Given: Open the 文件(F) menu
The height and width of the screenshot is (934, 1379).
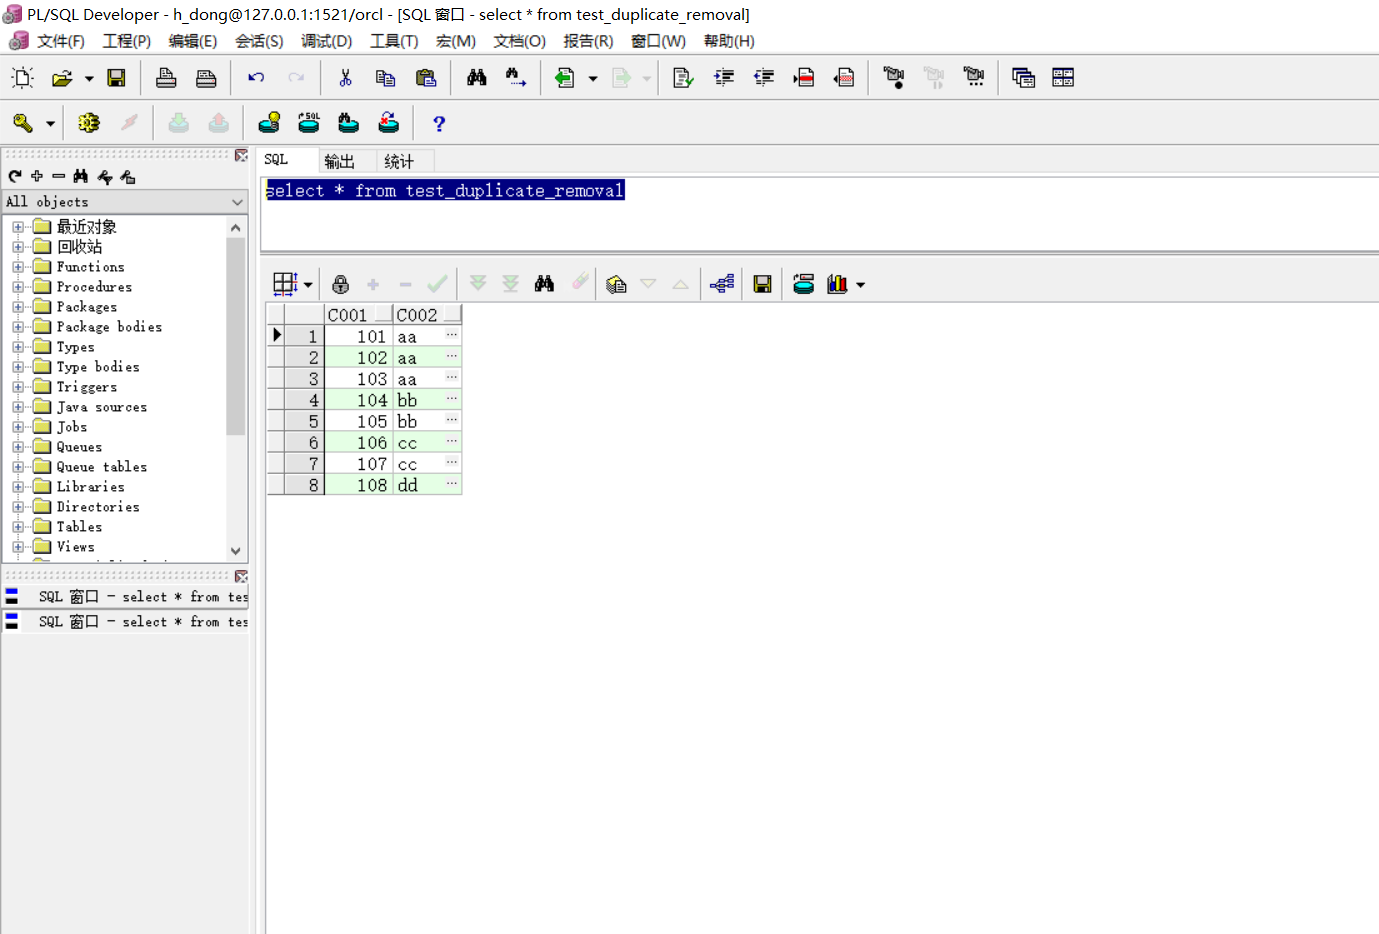Looking at the screenshot, I should pos(61,41).
